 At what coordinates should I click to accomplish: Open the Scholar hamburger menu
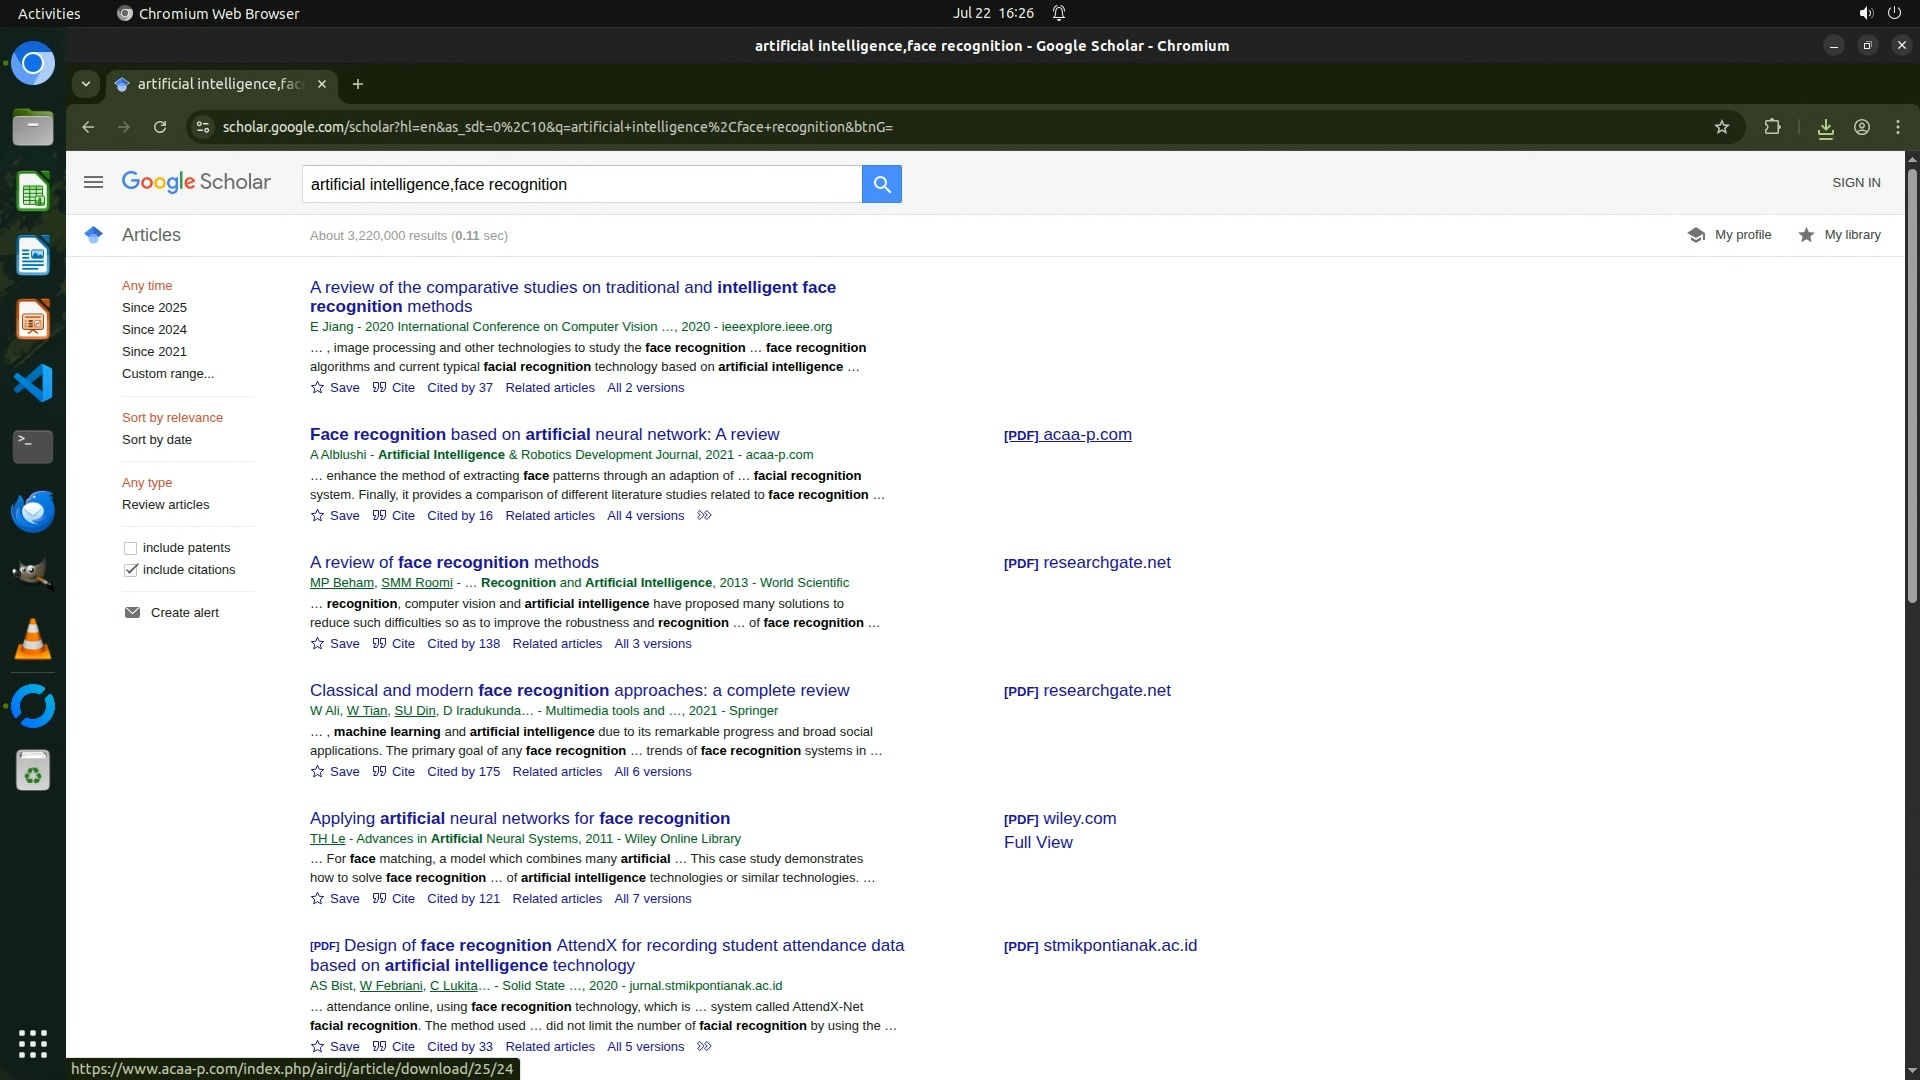coord(93,182)
